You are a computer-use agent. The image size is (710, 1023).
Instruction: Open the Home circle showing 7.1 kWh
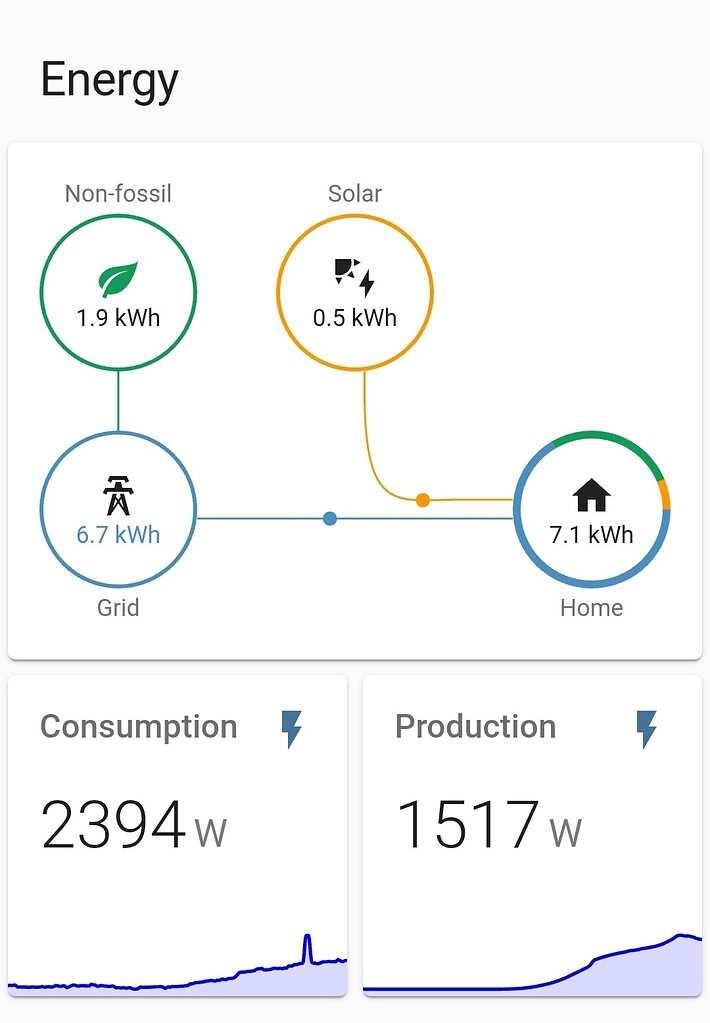tap(591, 510)
